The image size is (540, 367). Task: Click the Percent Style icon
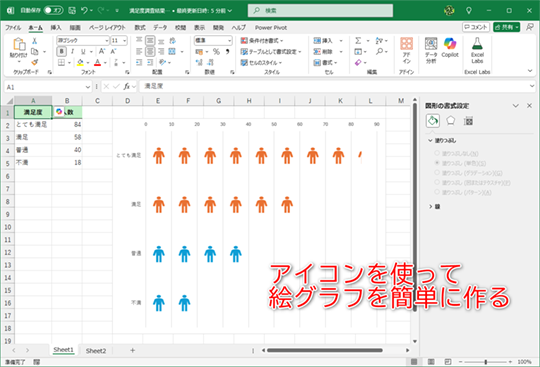coord(216,52)
